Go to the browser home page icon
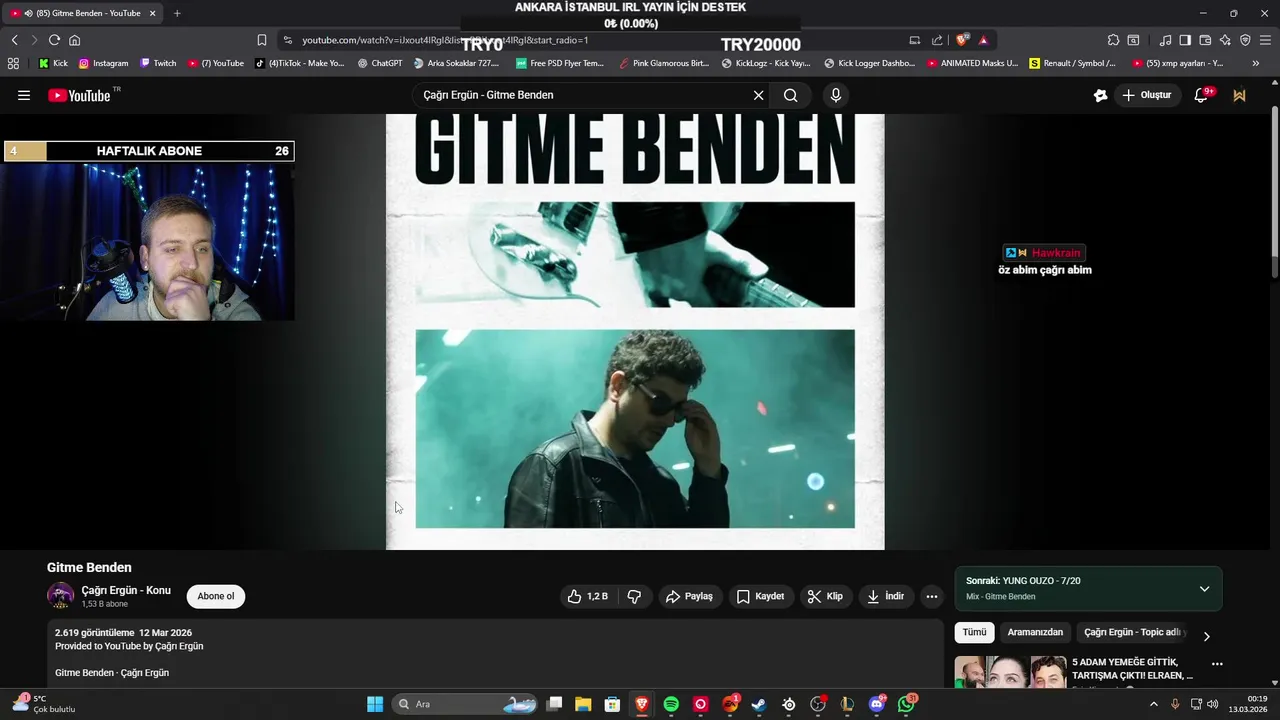 click(x=74, y=40)
